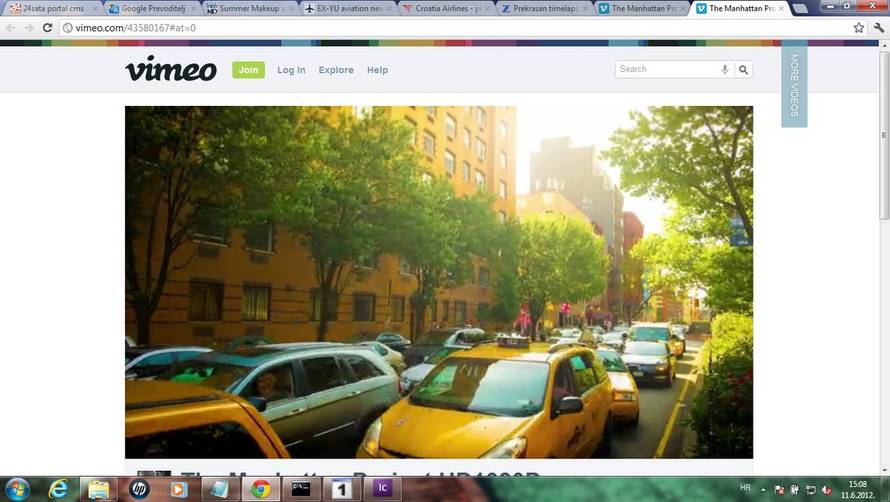Image resolution: width=890 pixels, height=502 pixels.
Task: Open Windows Media Player taskbar icon
Action: (x=179, y=488)
